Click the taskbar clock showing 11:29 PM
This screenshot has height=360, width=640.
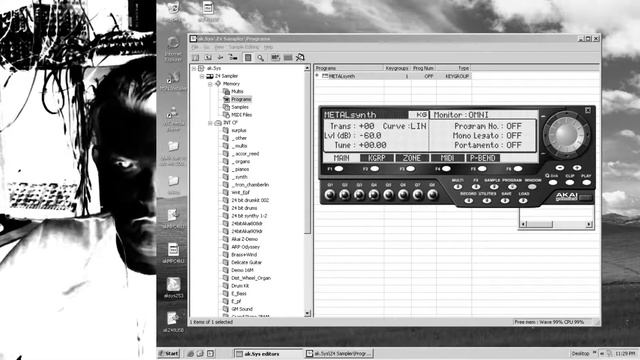pyautogui.click(x=624, y=353)
